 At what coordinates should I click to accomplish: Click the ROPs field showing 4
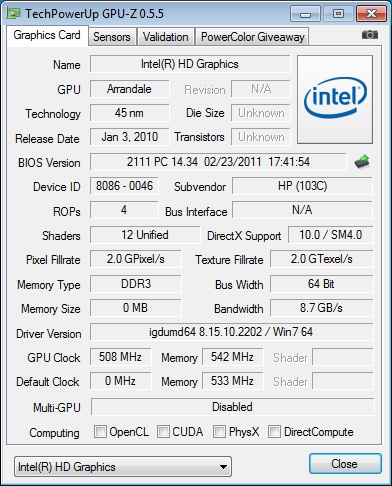[x=124, y=210]
